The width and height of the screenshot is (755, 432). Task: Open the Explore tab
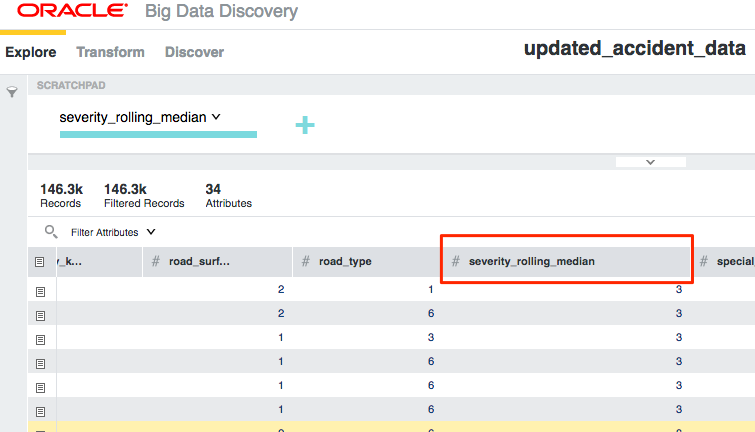tap(31, 52)
